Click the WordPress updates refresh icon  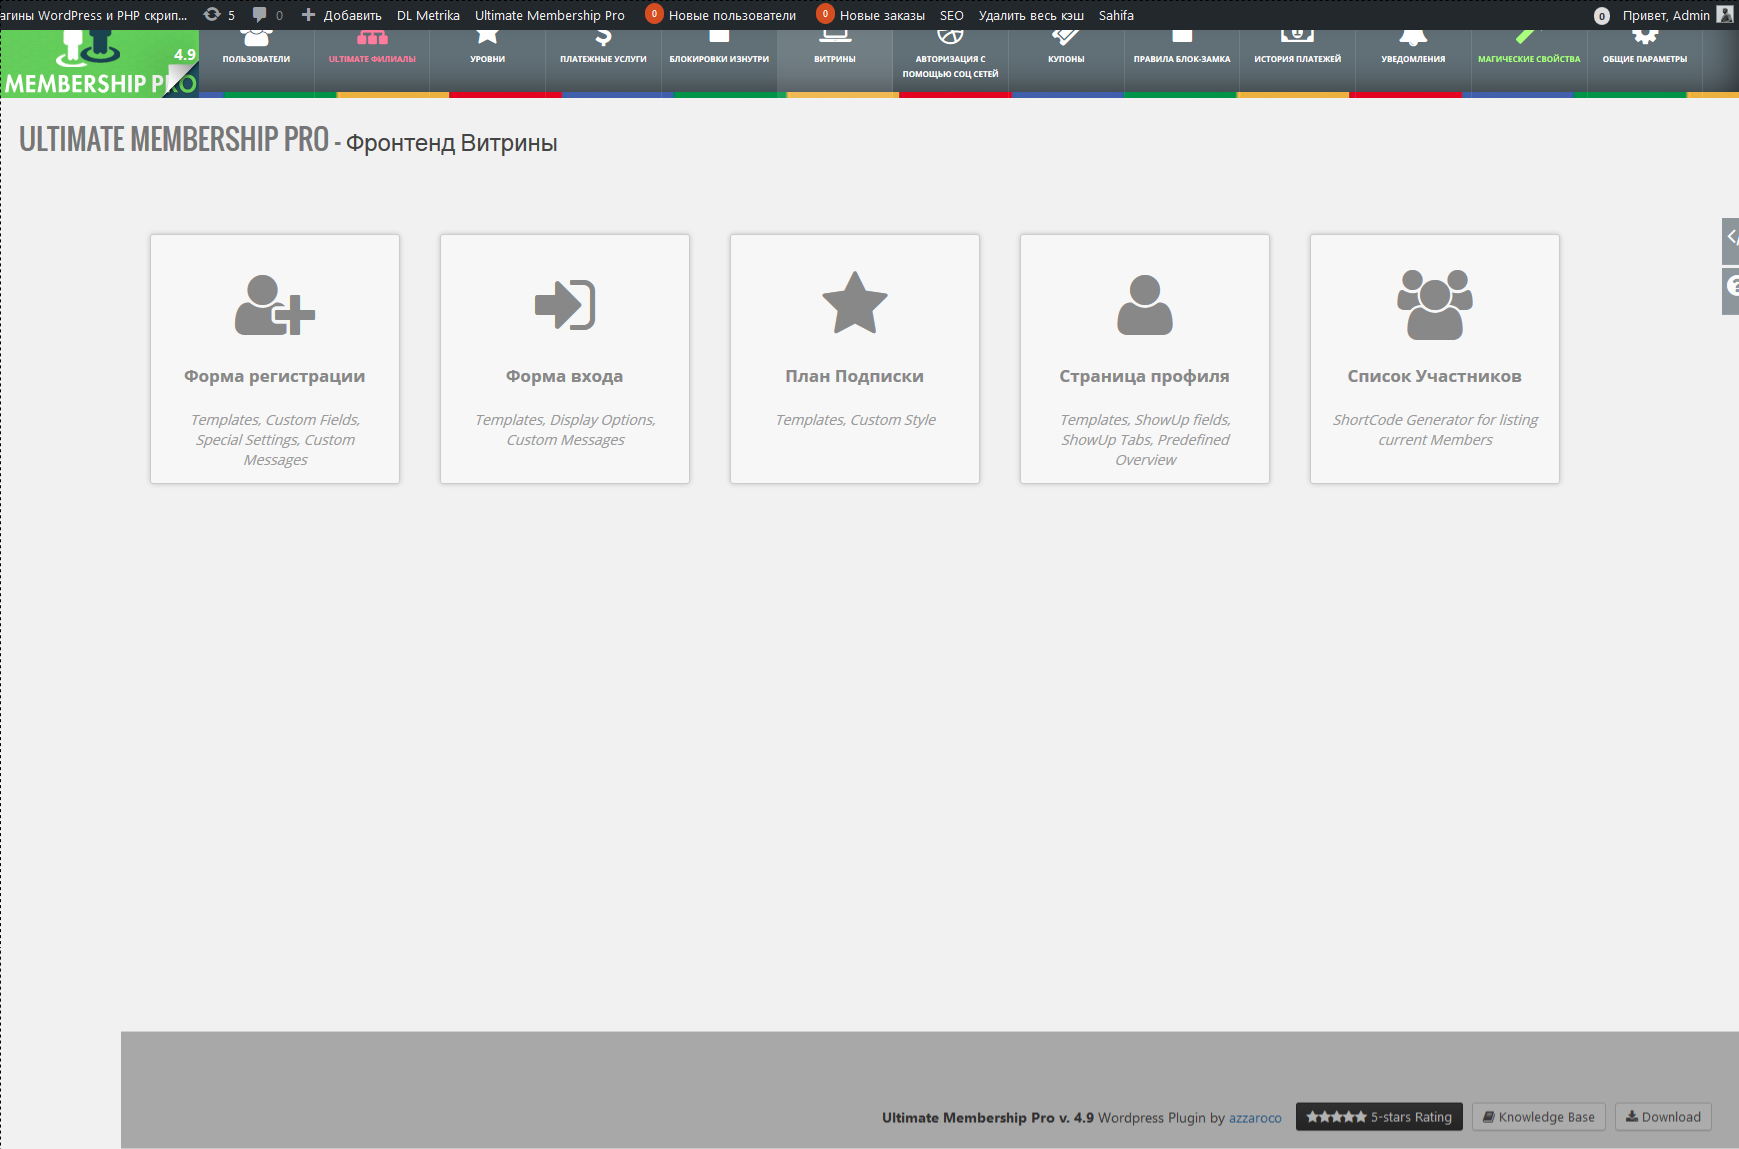click(212, 15)
